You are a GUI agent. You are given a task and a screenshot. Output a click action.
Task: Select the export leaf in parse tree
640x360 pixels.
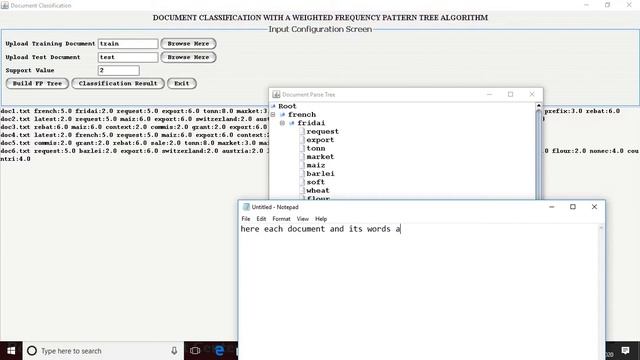click(320, 140)
